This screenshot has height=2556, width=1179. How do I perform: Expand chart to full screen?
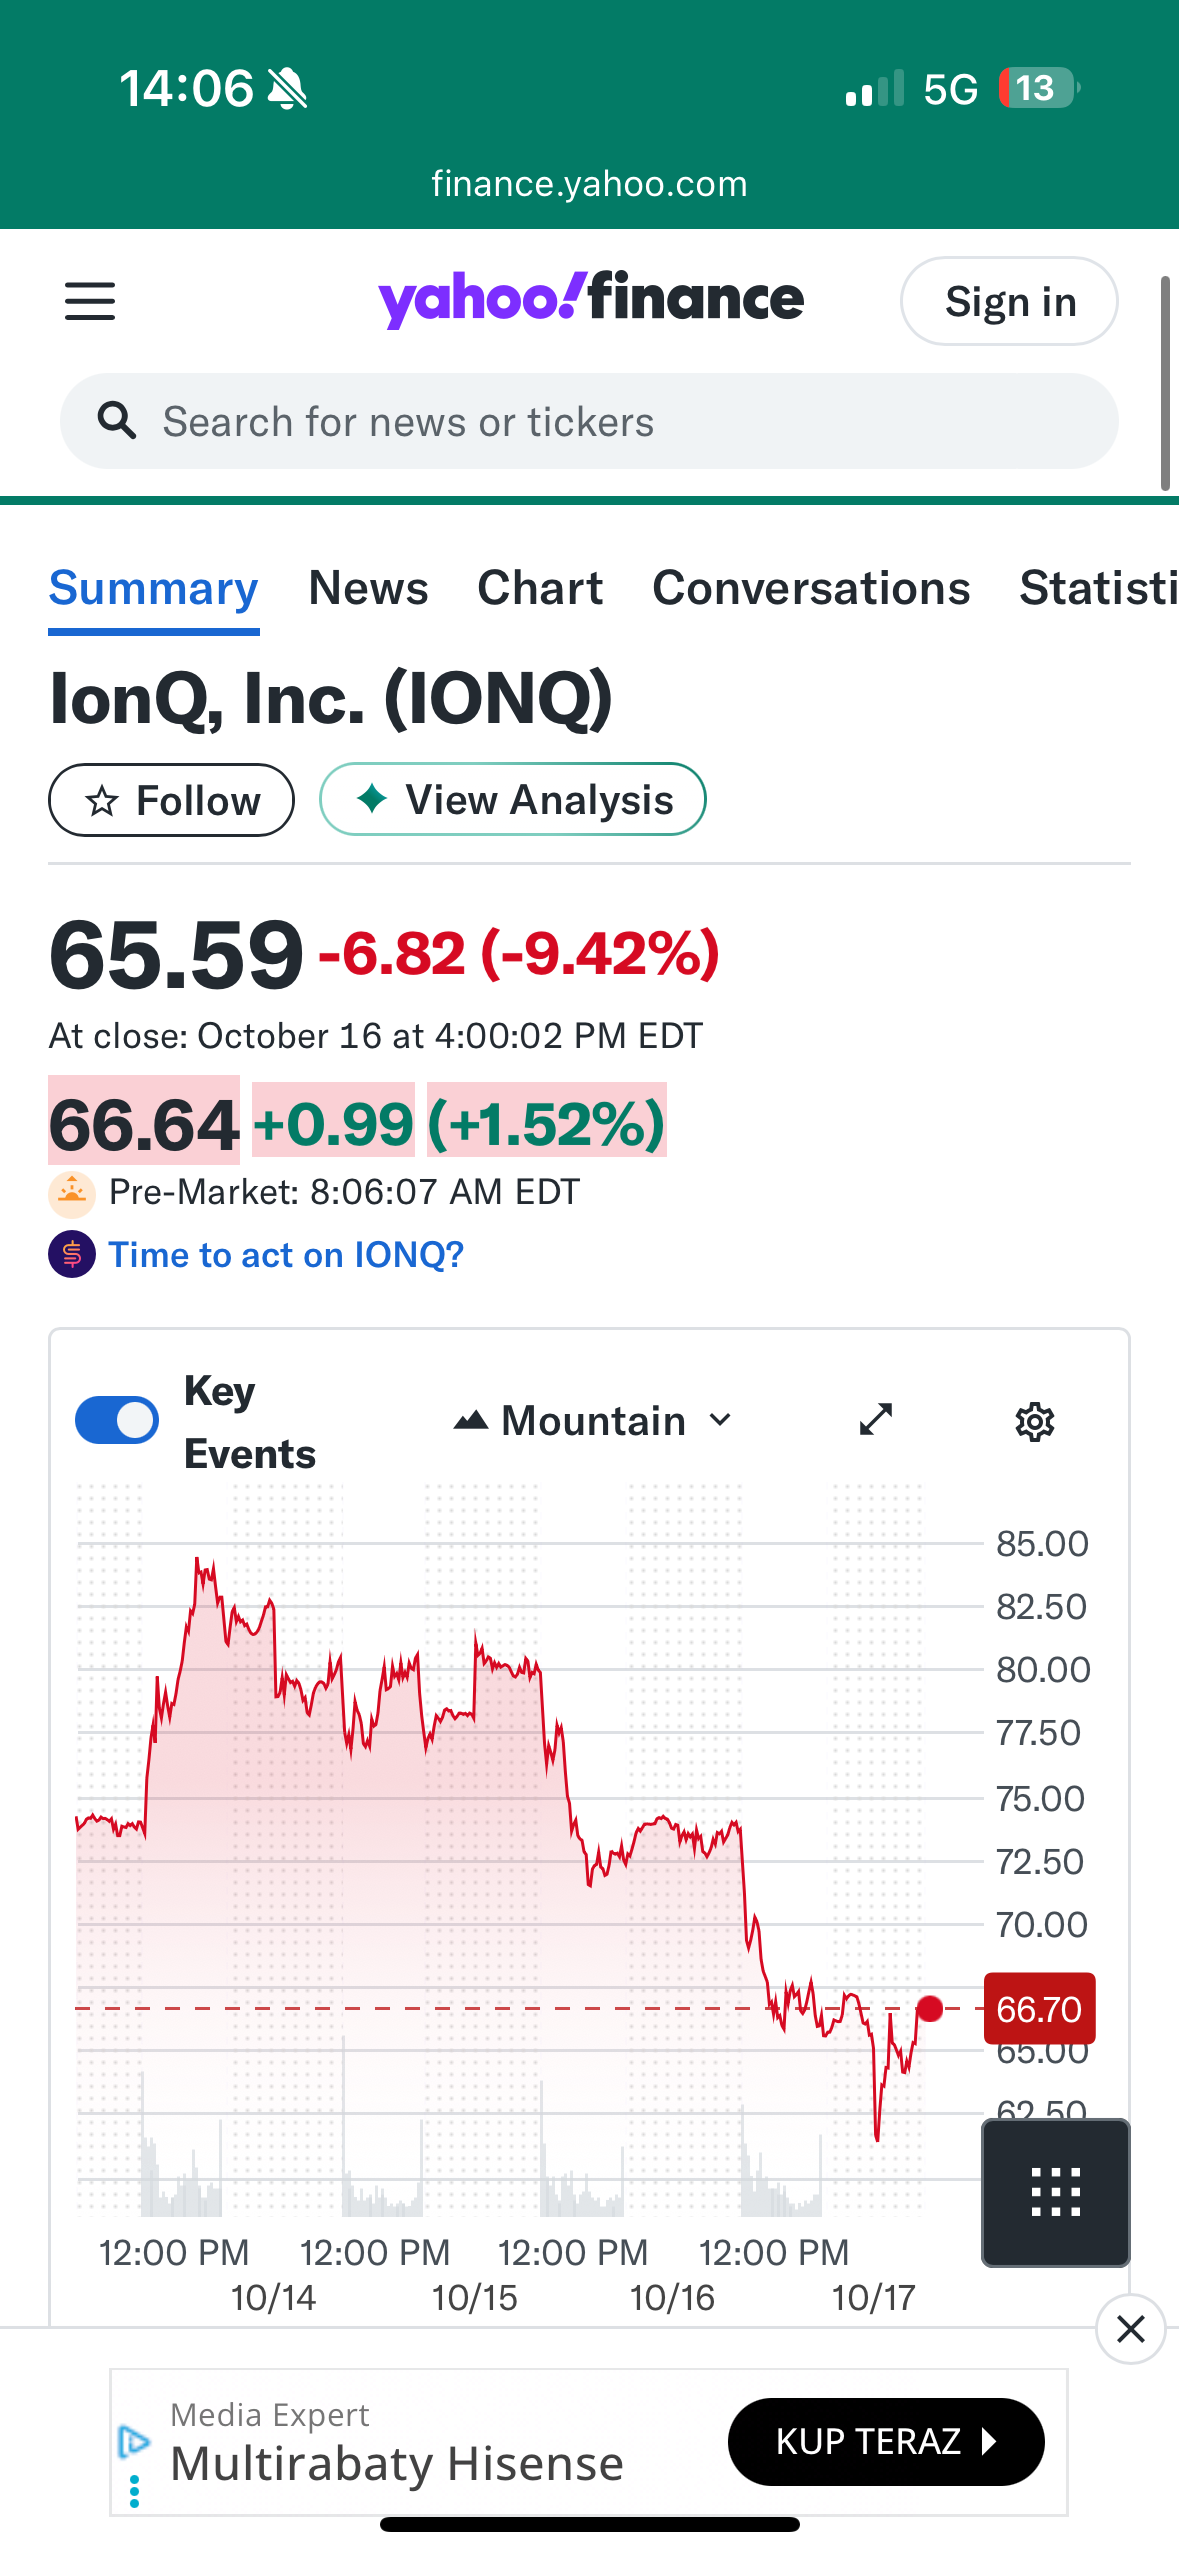[876, 1420]
